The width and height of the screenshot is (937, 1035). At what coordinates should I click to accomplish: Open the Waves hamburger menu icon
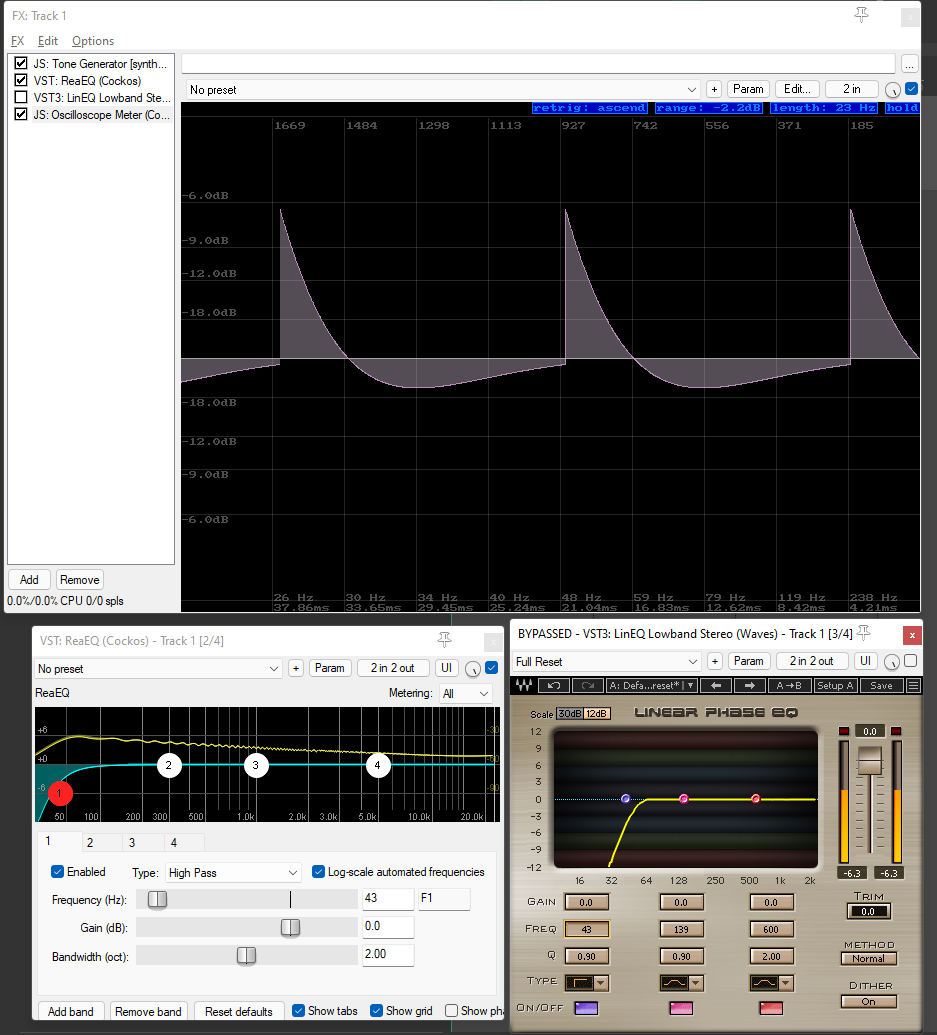click(x=913, y=685)
